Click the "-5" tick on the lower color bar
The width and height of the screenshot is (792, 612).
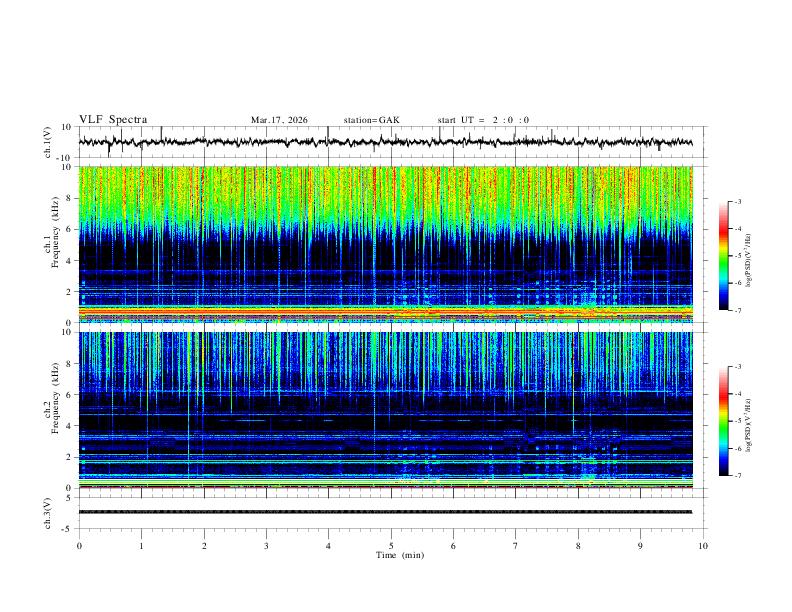tap(737, 421)
